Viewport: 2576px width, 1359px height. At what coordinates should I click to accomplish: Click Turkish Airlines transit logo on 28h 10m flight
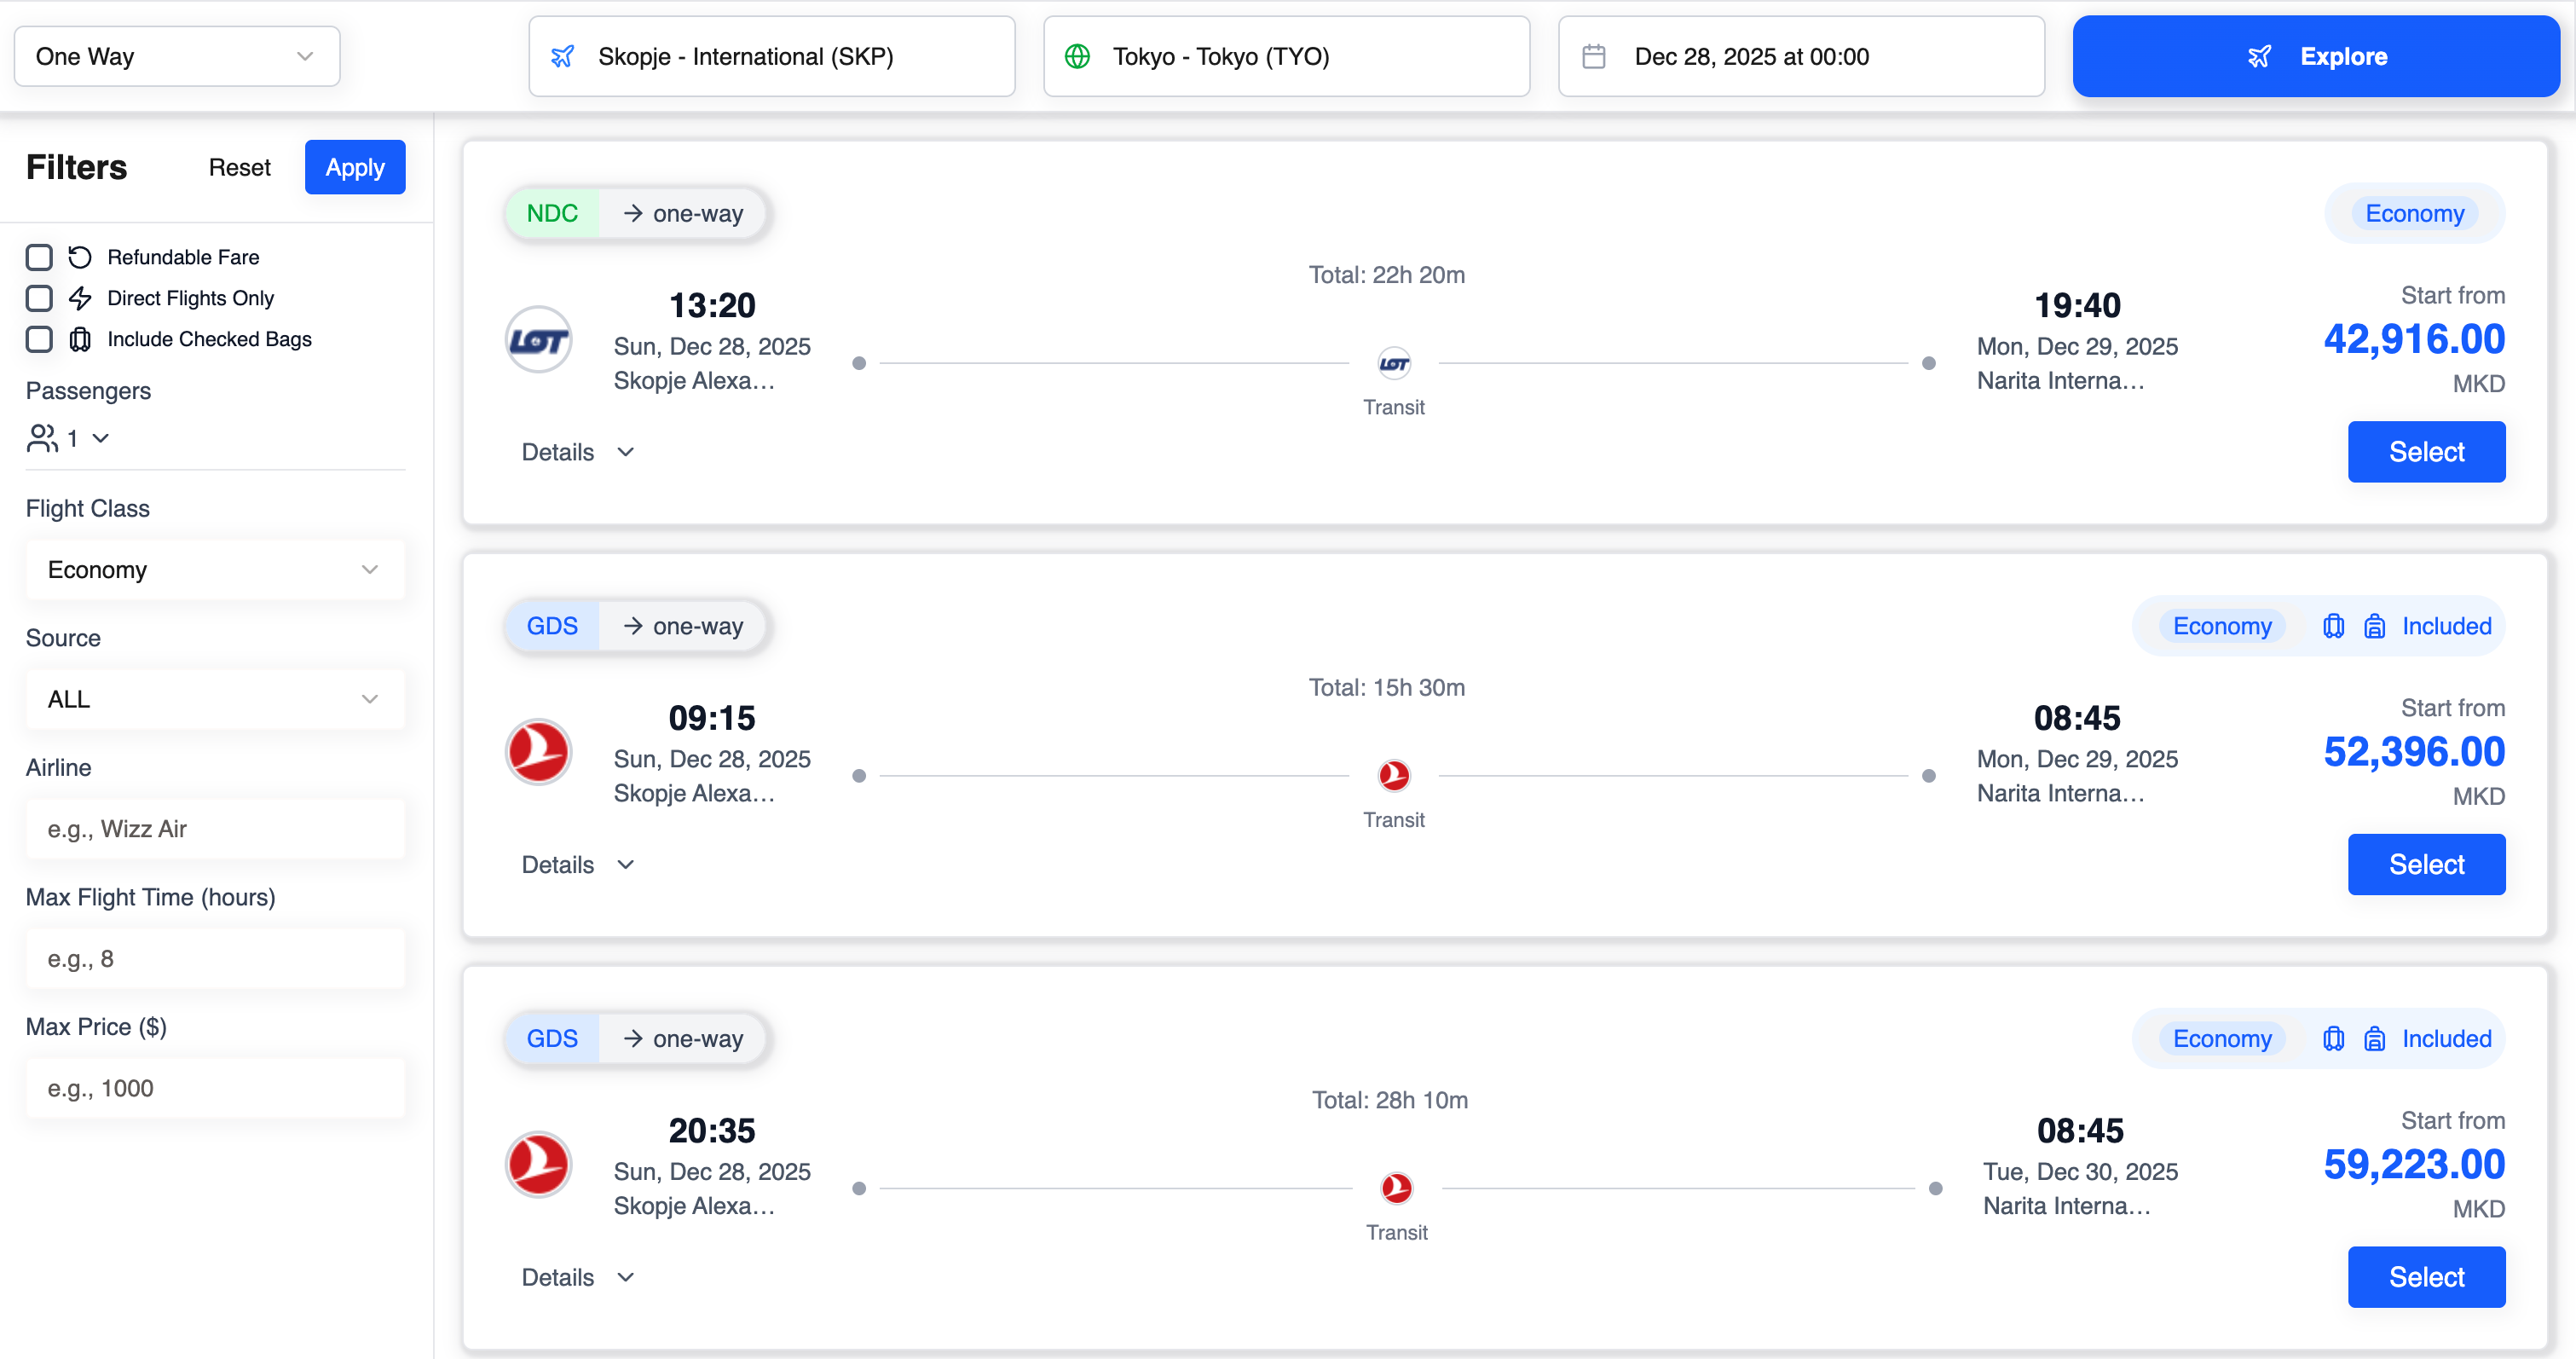pos(1397,1189)
